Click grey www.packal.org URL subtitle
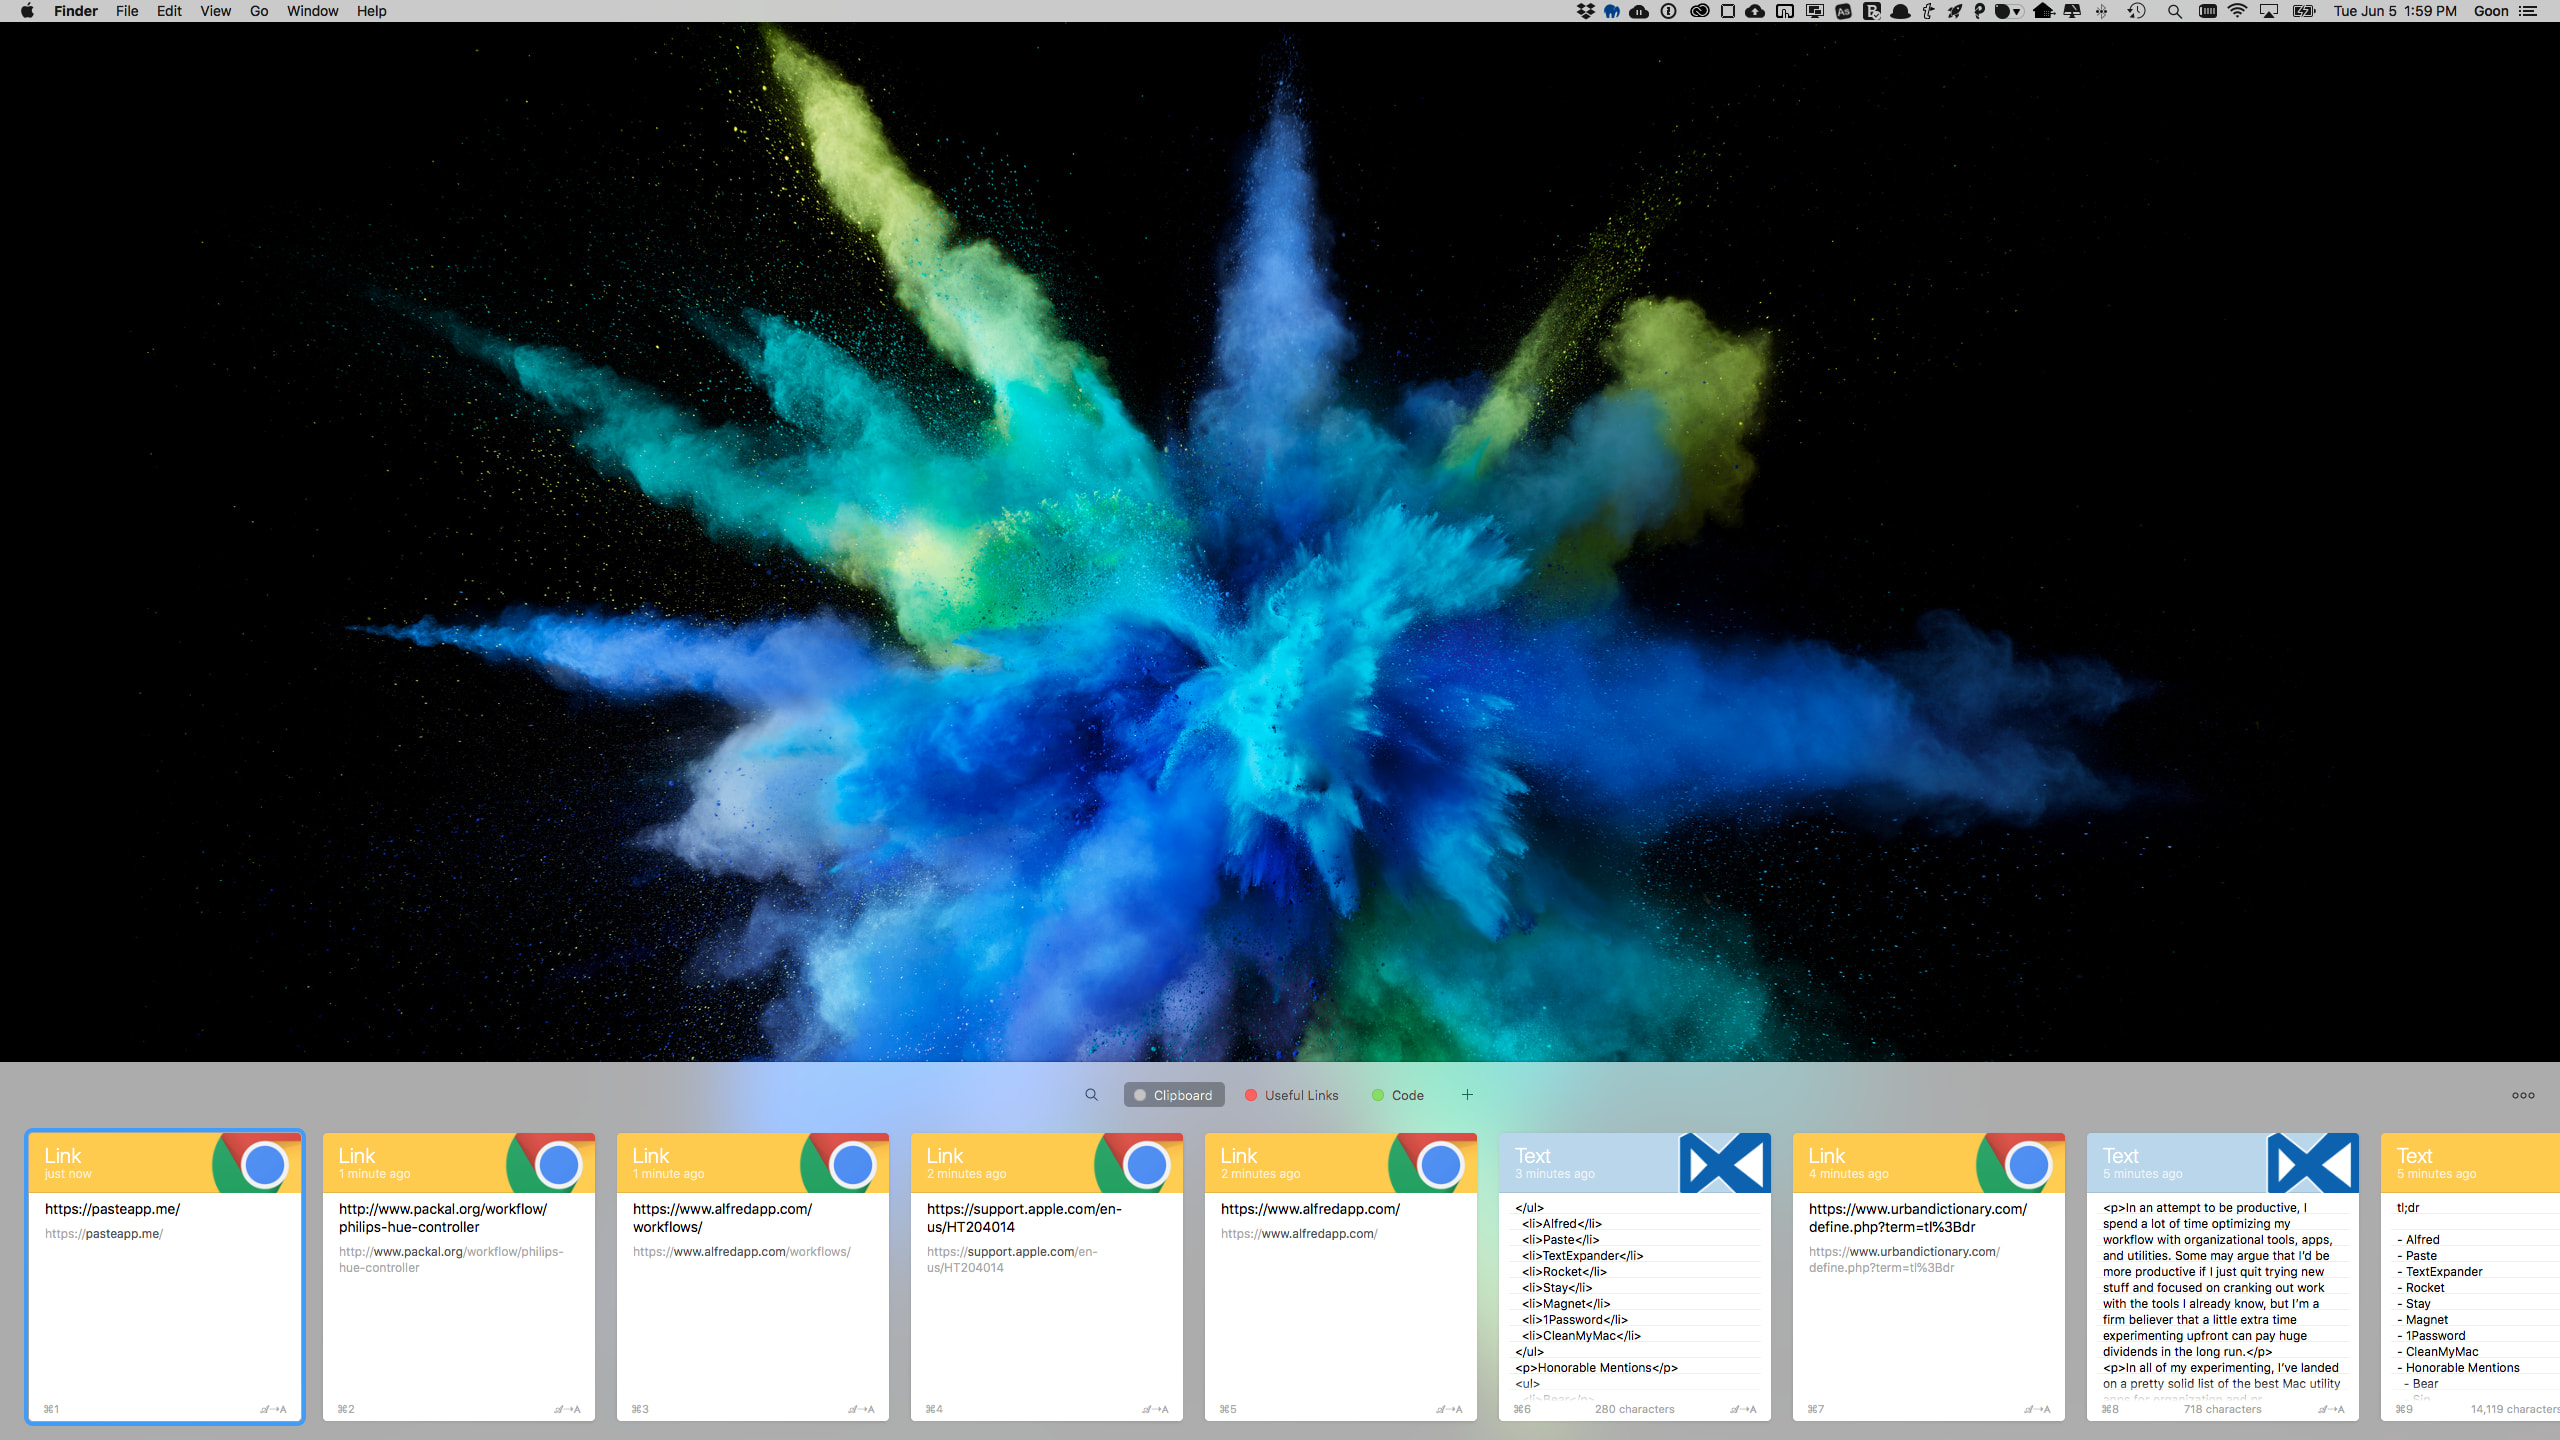The height and width of the screenshot is (1440, 2560). (451, 1259)
